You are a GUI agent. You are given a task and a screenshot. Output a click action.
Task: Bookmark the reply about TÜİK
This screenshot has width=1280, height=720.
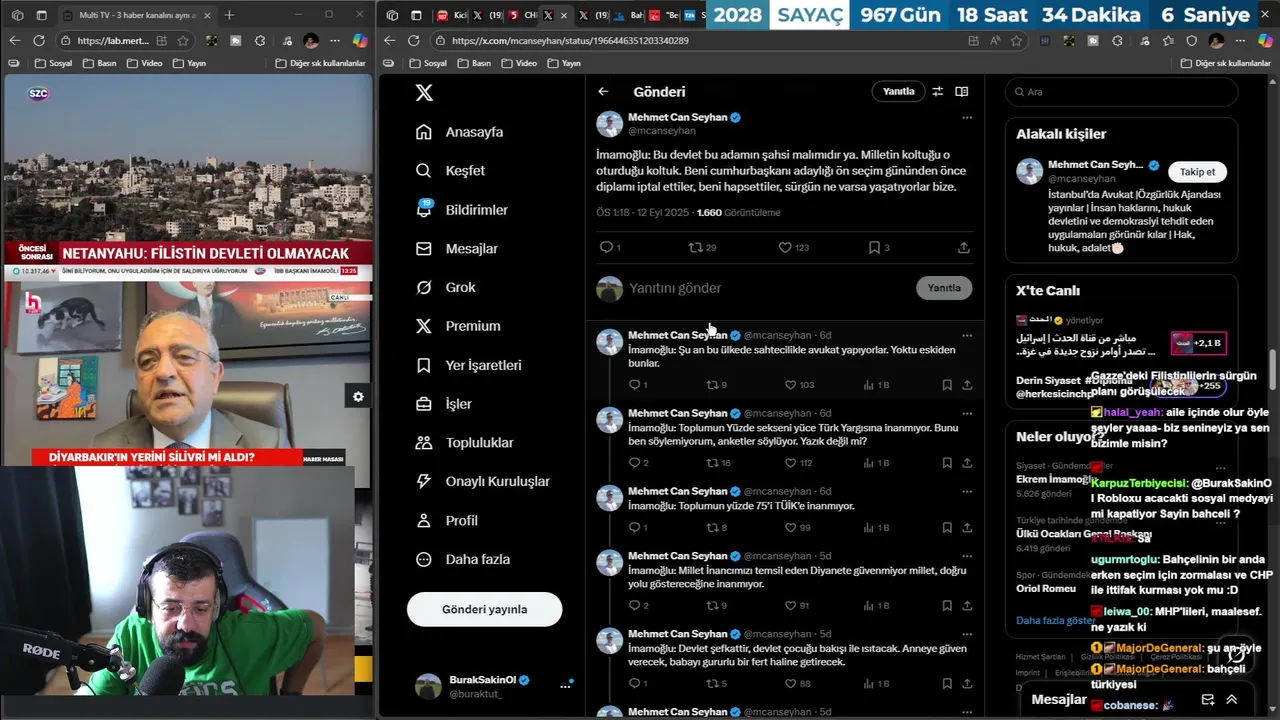[x=947, y=527]
